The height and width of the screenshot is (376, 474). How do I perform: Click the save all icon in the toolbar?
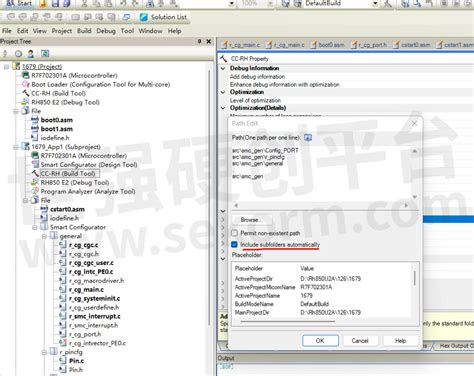pyautogui.click(x=67, y=3)
